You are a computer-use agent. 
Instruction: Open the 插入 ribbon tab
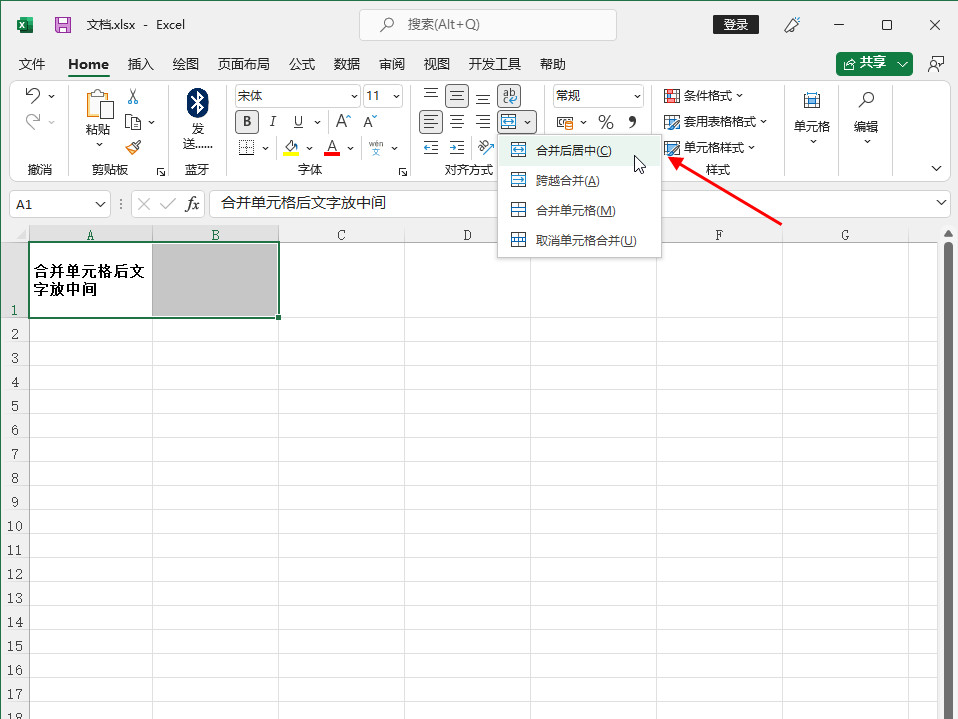pyautogui.click(x=141, y=64)
